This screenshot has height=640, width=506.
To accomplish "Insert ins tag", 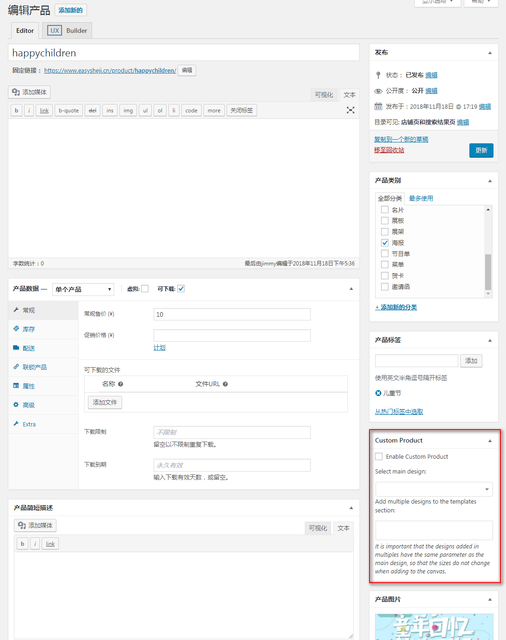I will click(110, 111).
